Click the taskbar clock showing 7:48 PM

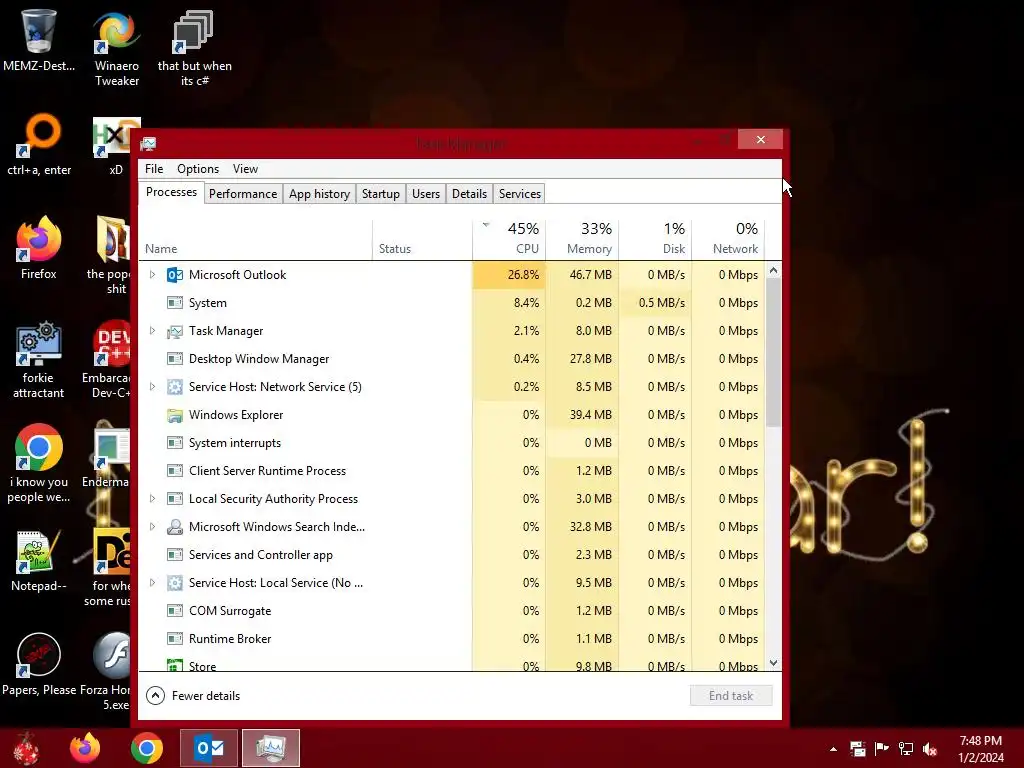(981, 749)
